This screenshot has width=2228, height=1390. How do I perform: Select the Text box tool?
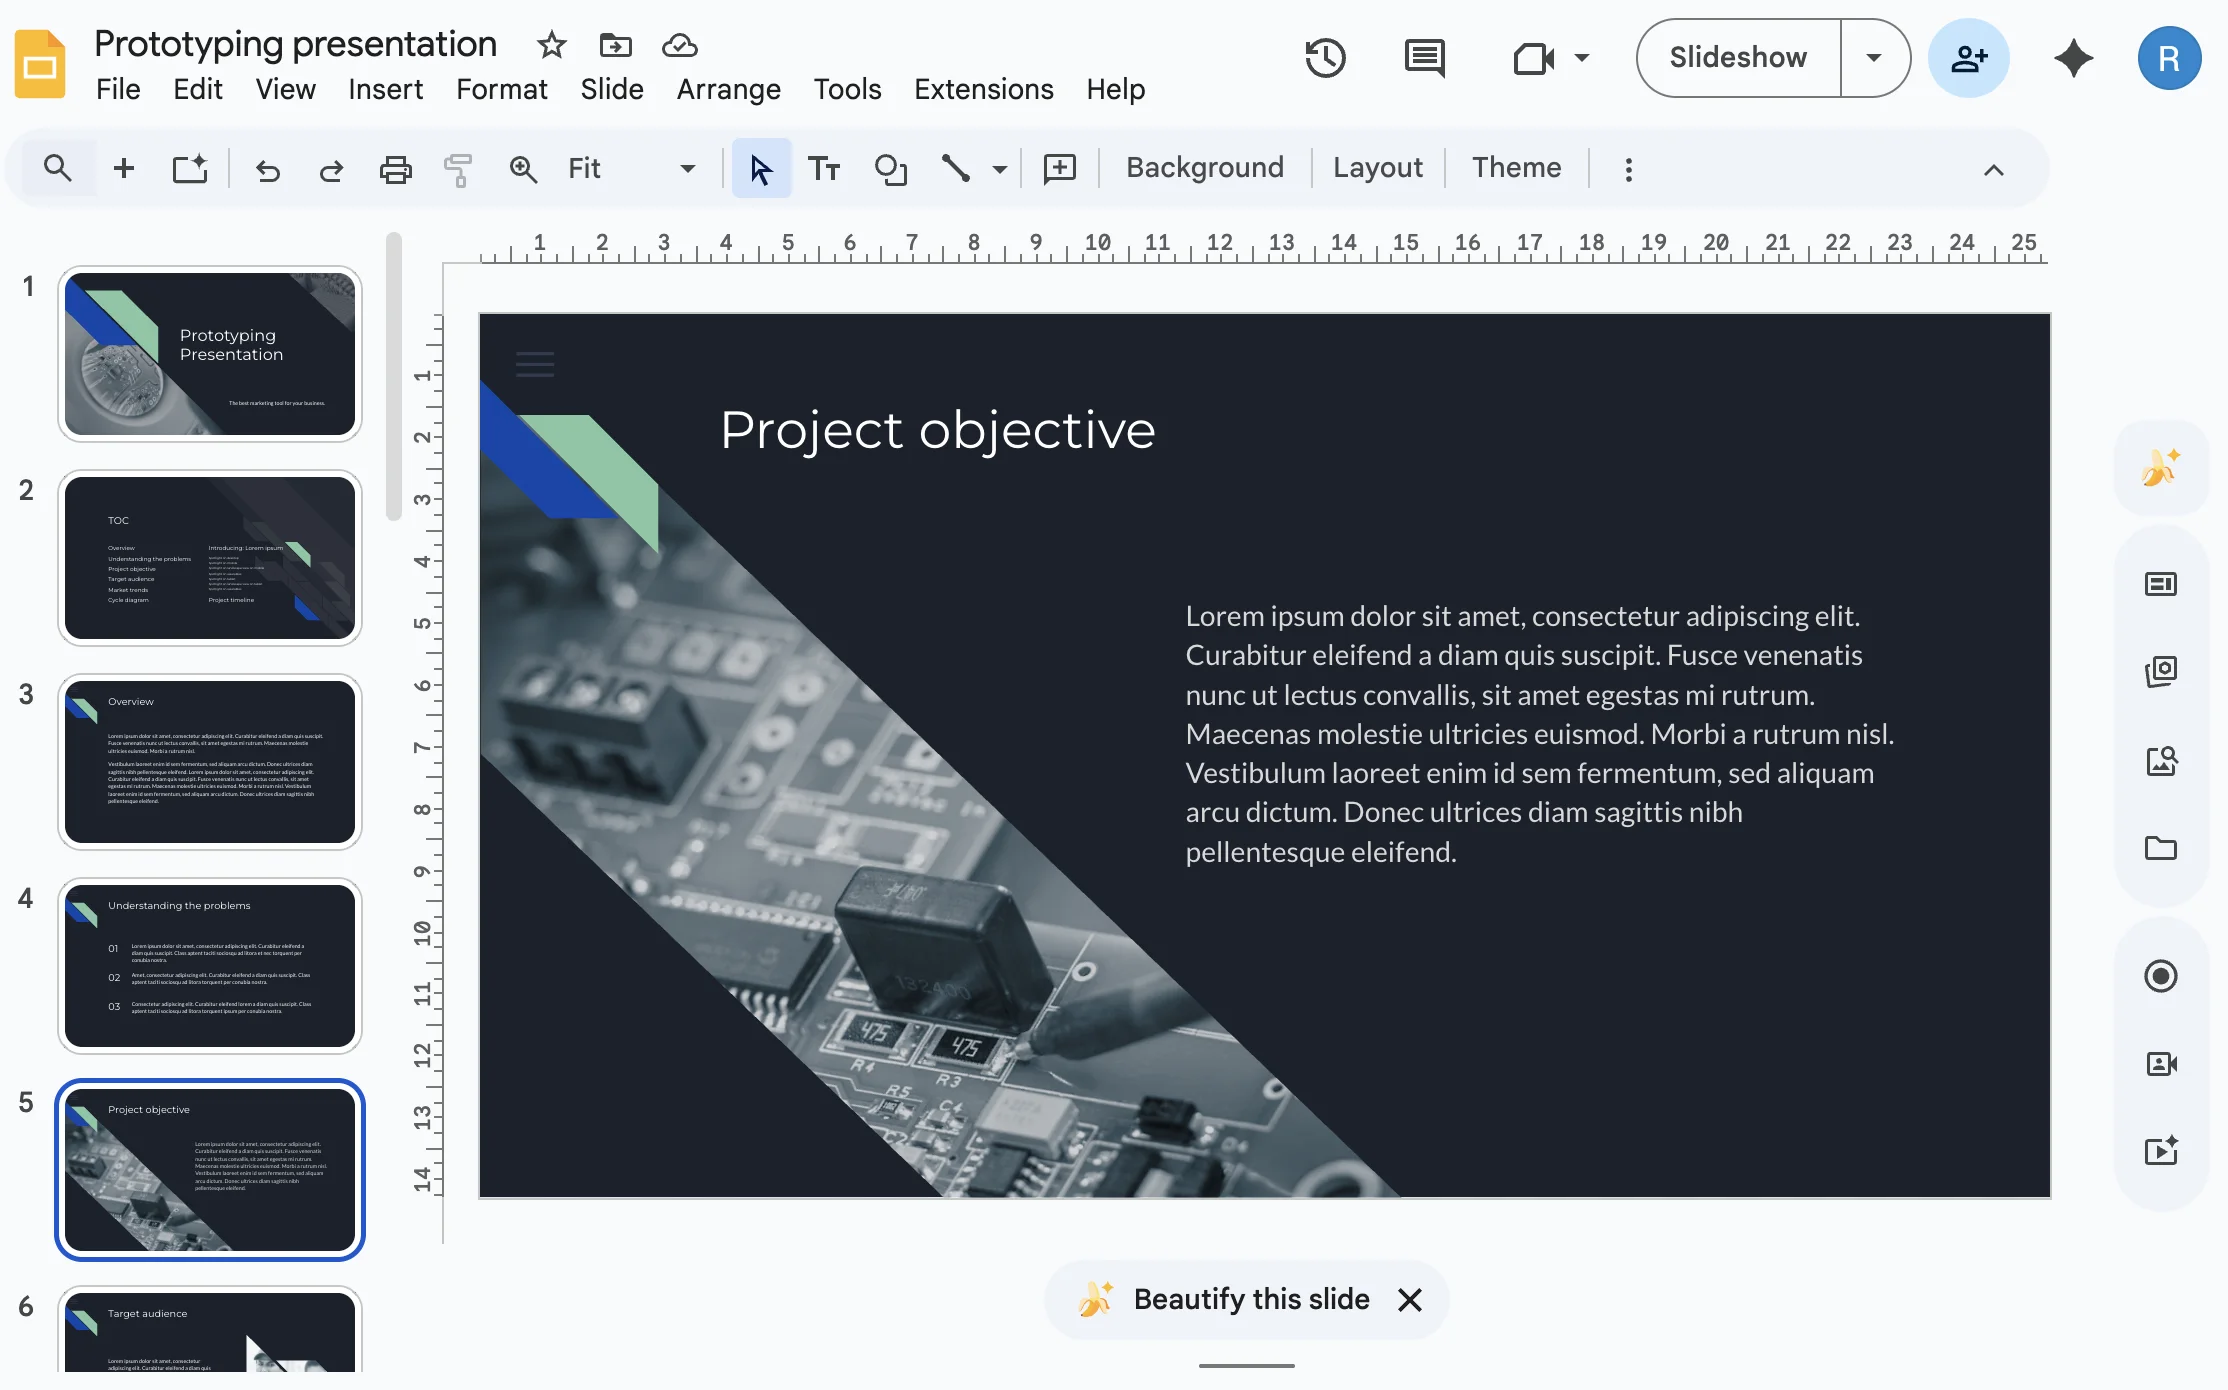[824, 168]
